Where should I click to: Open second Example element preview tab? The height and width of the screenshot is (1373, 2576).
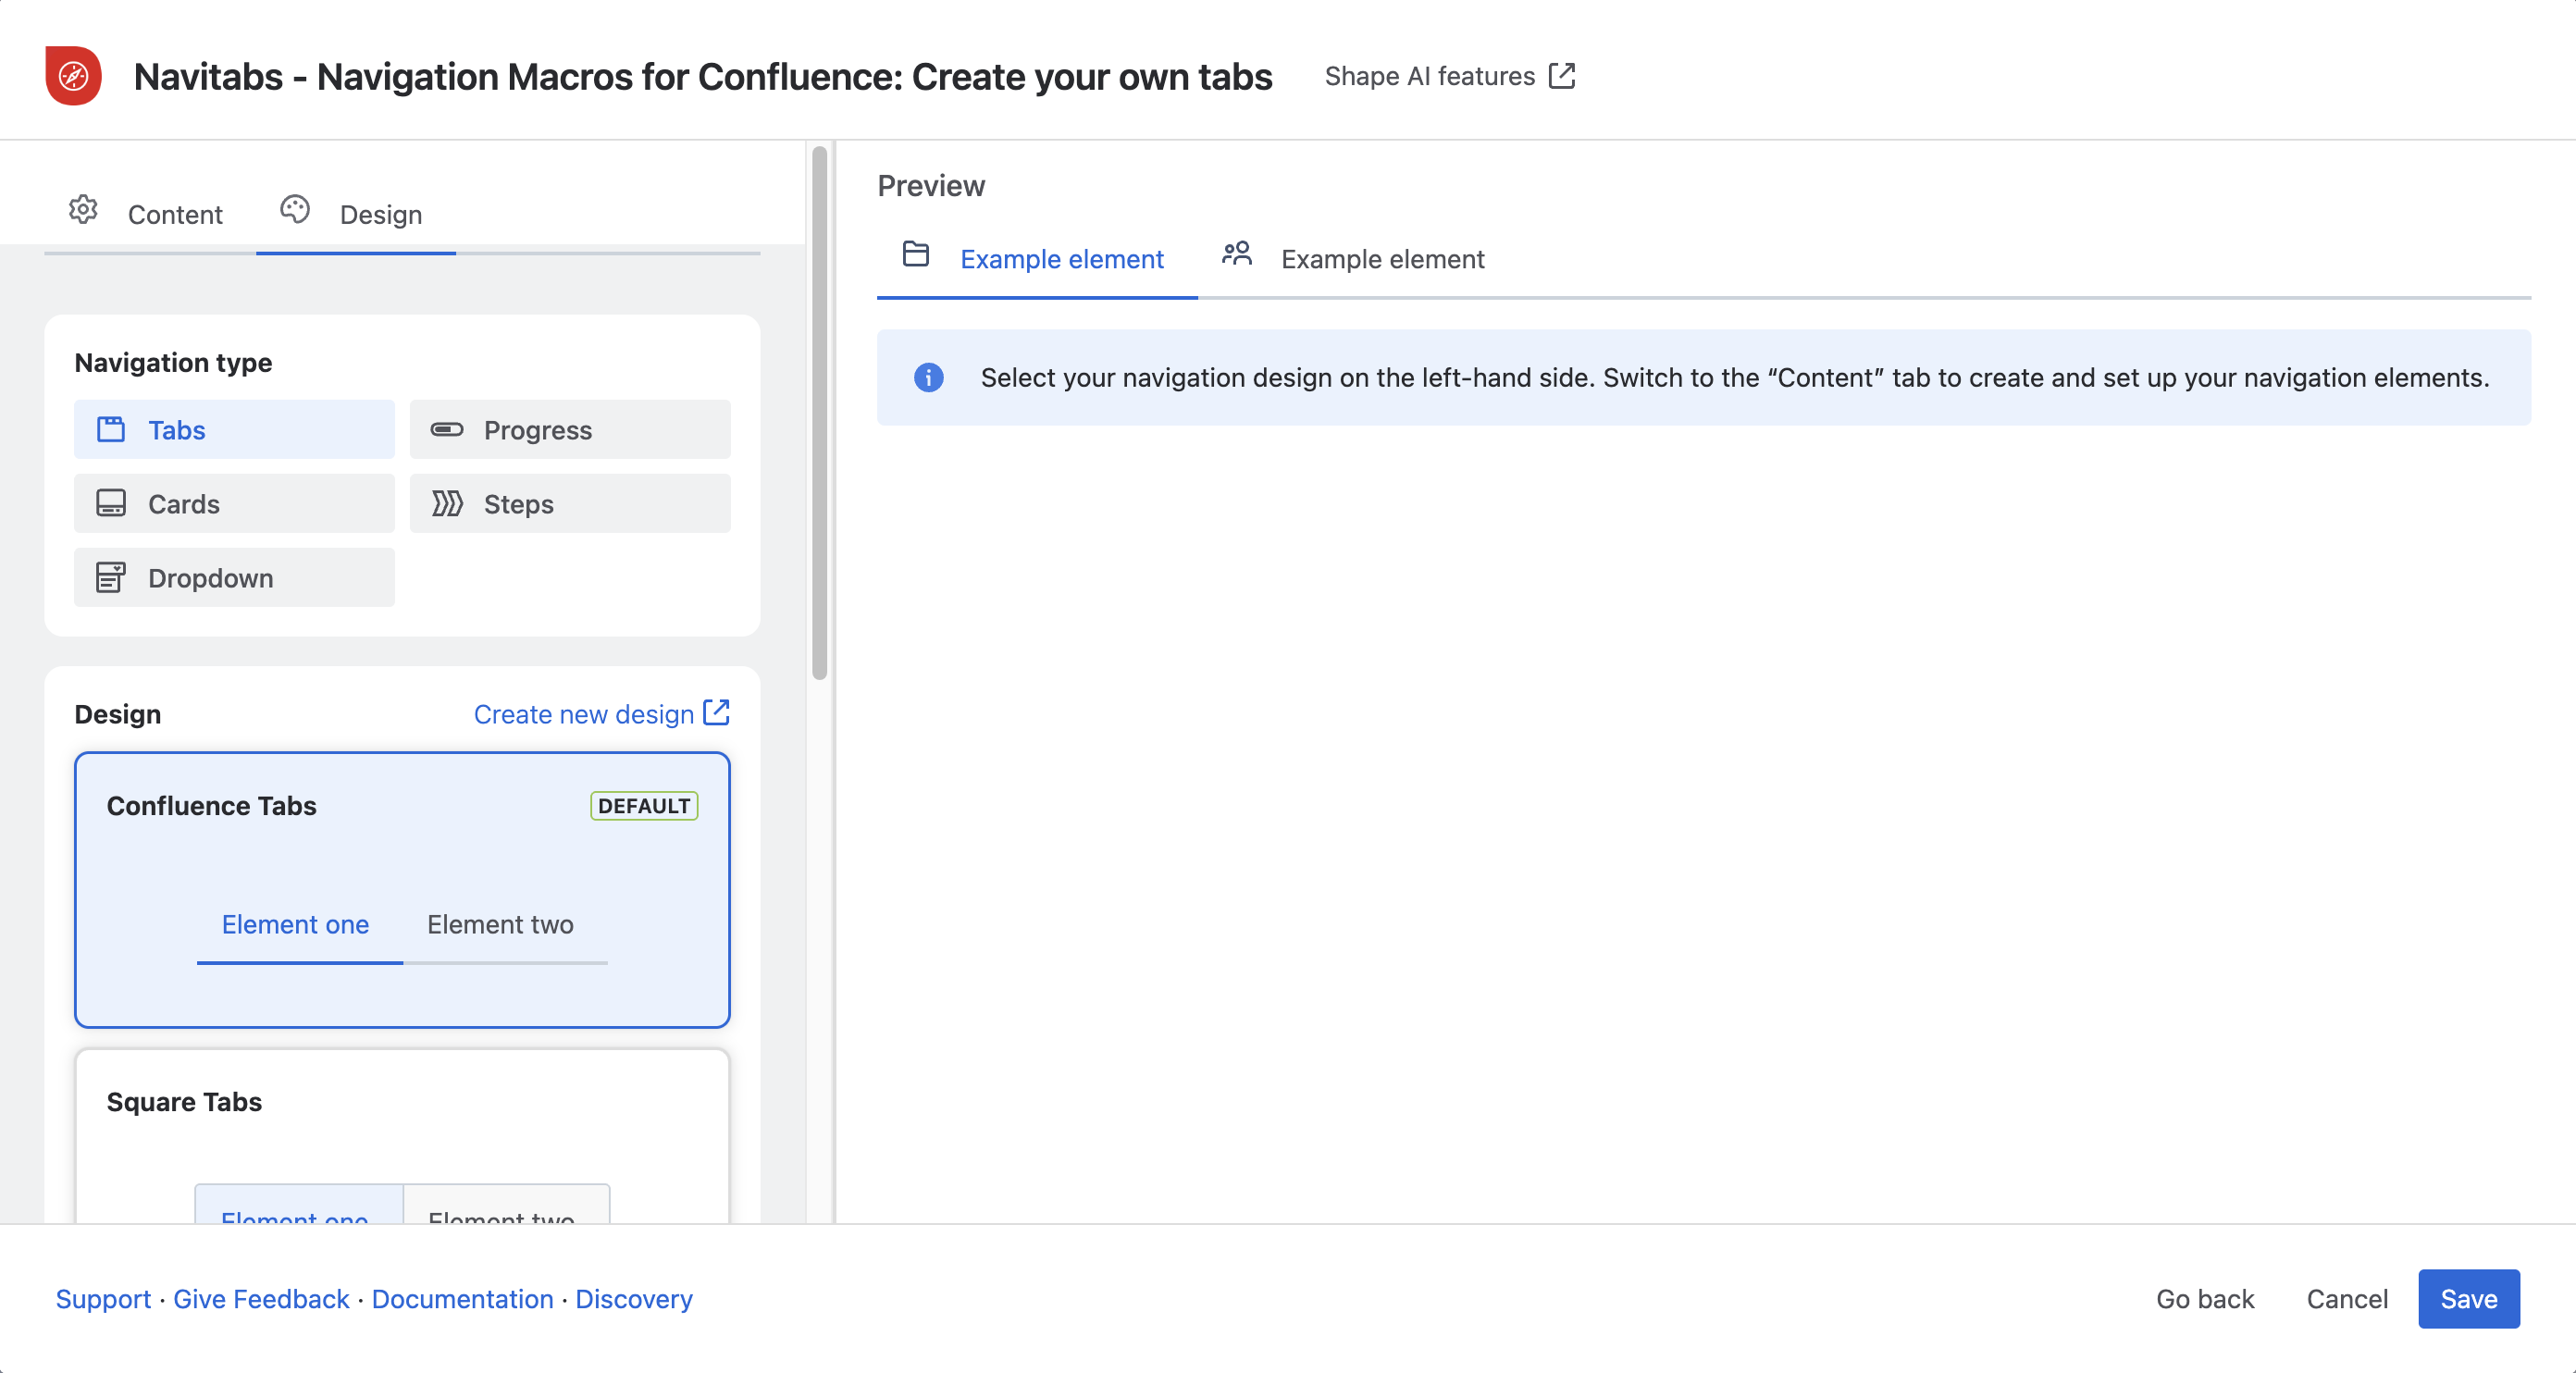[1354, 259]
